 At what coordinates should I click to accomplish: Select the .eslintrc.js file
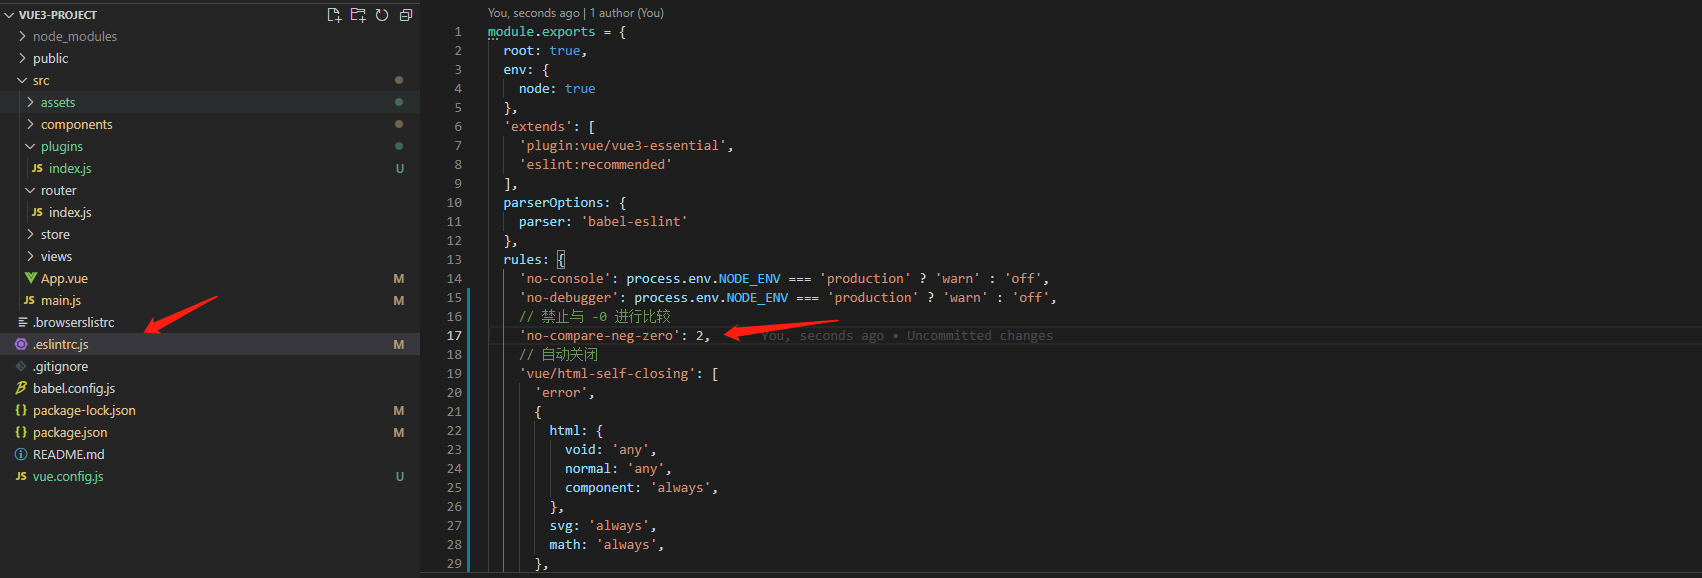(210, 344)
